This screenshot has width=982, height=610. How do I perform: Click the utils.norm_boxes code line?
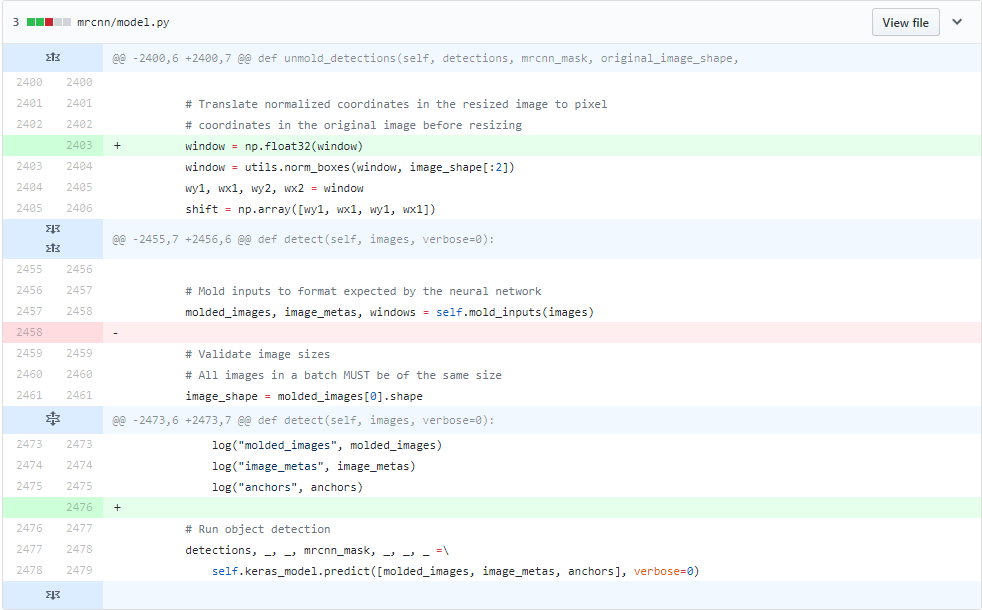click(349, 167)
